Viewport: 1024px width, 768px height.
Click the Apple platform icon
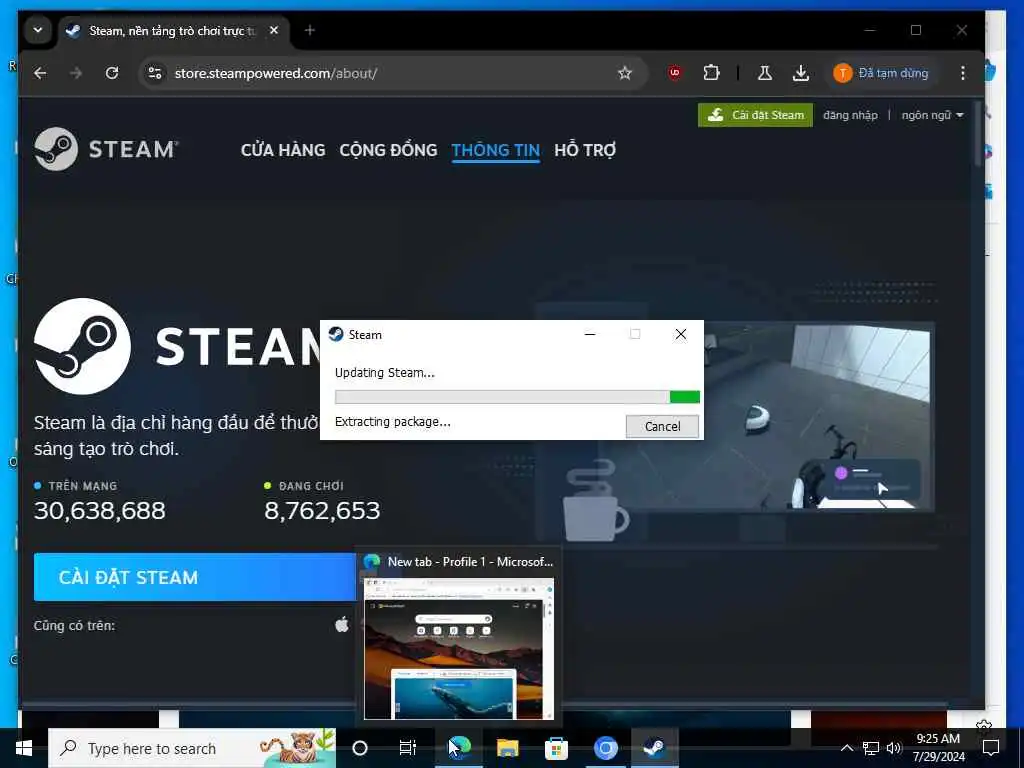tap(342, 625)
